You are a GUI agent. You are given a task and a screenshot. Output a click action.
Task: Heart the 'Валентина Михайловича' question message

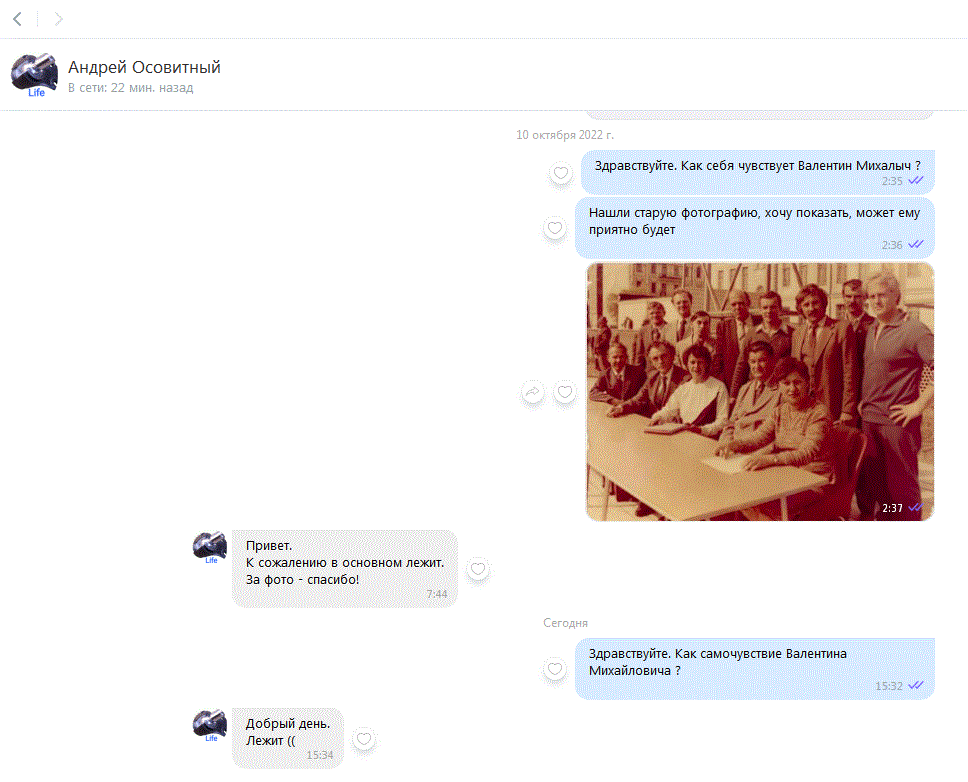[555, 669]
